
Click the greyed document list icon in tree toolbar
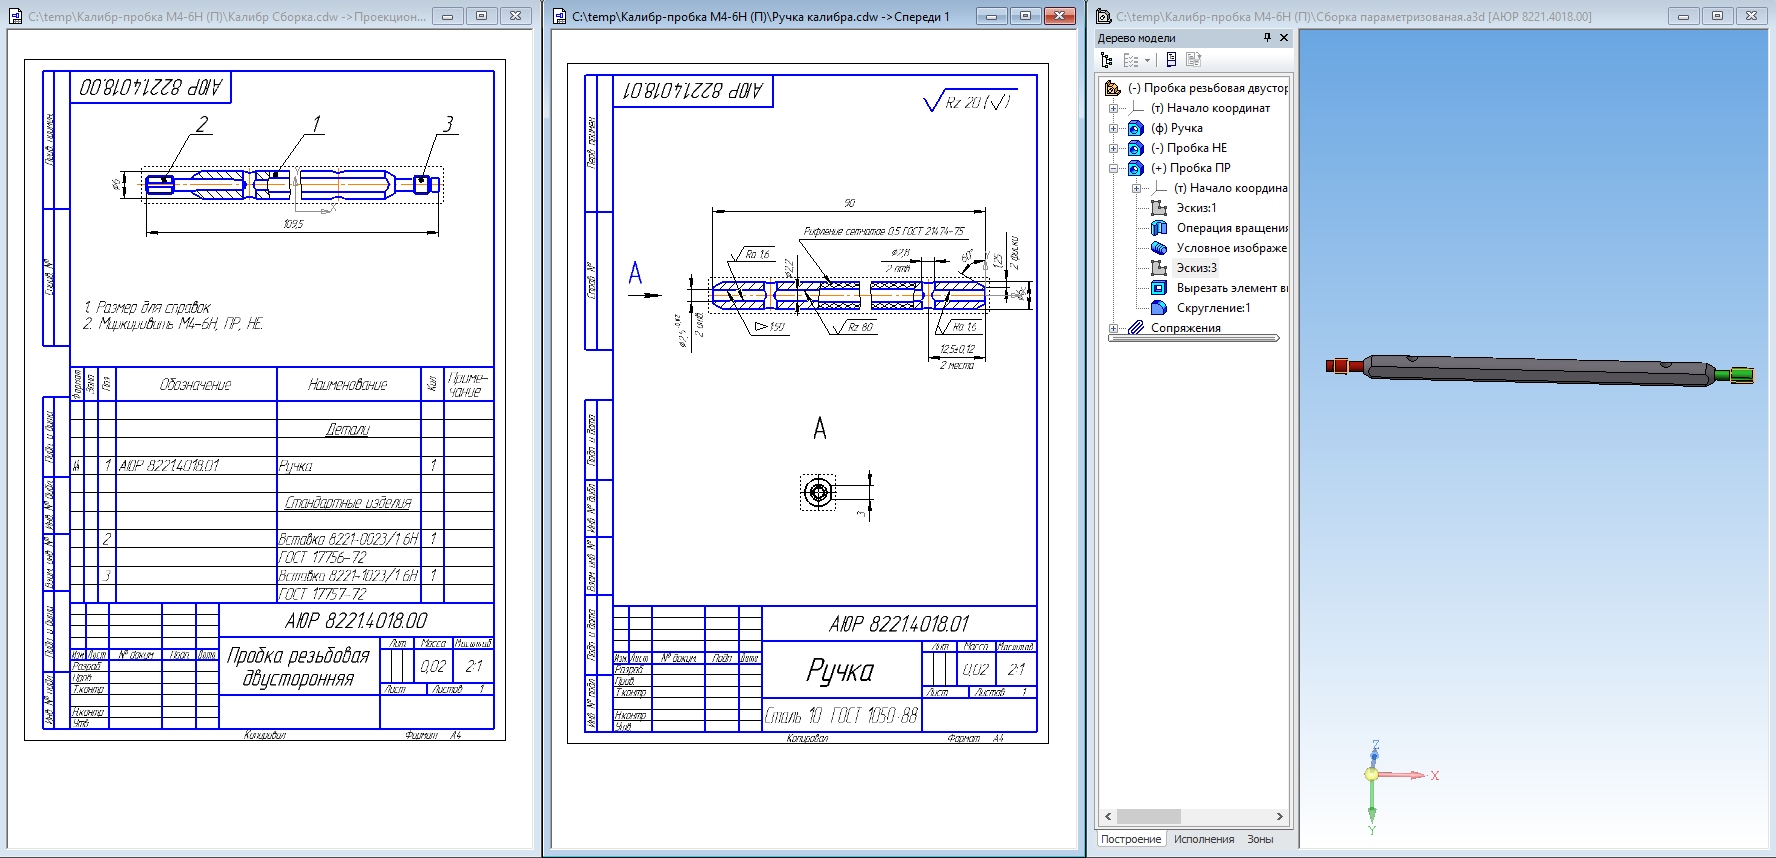coord(1193,60)
